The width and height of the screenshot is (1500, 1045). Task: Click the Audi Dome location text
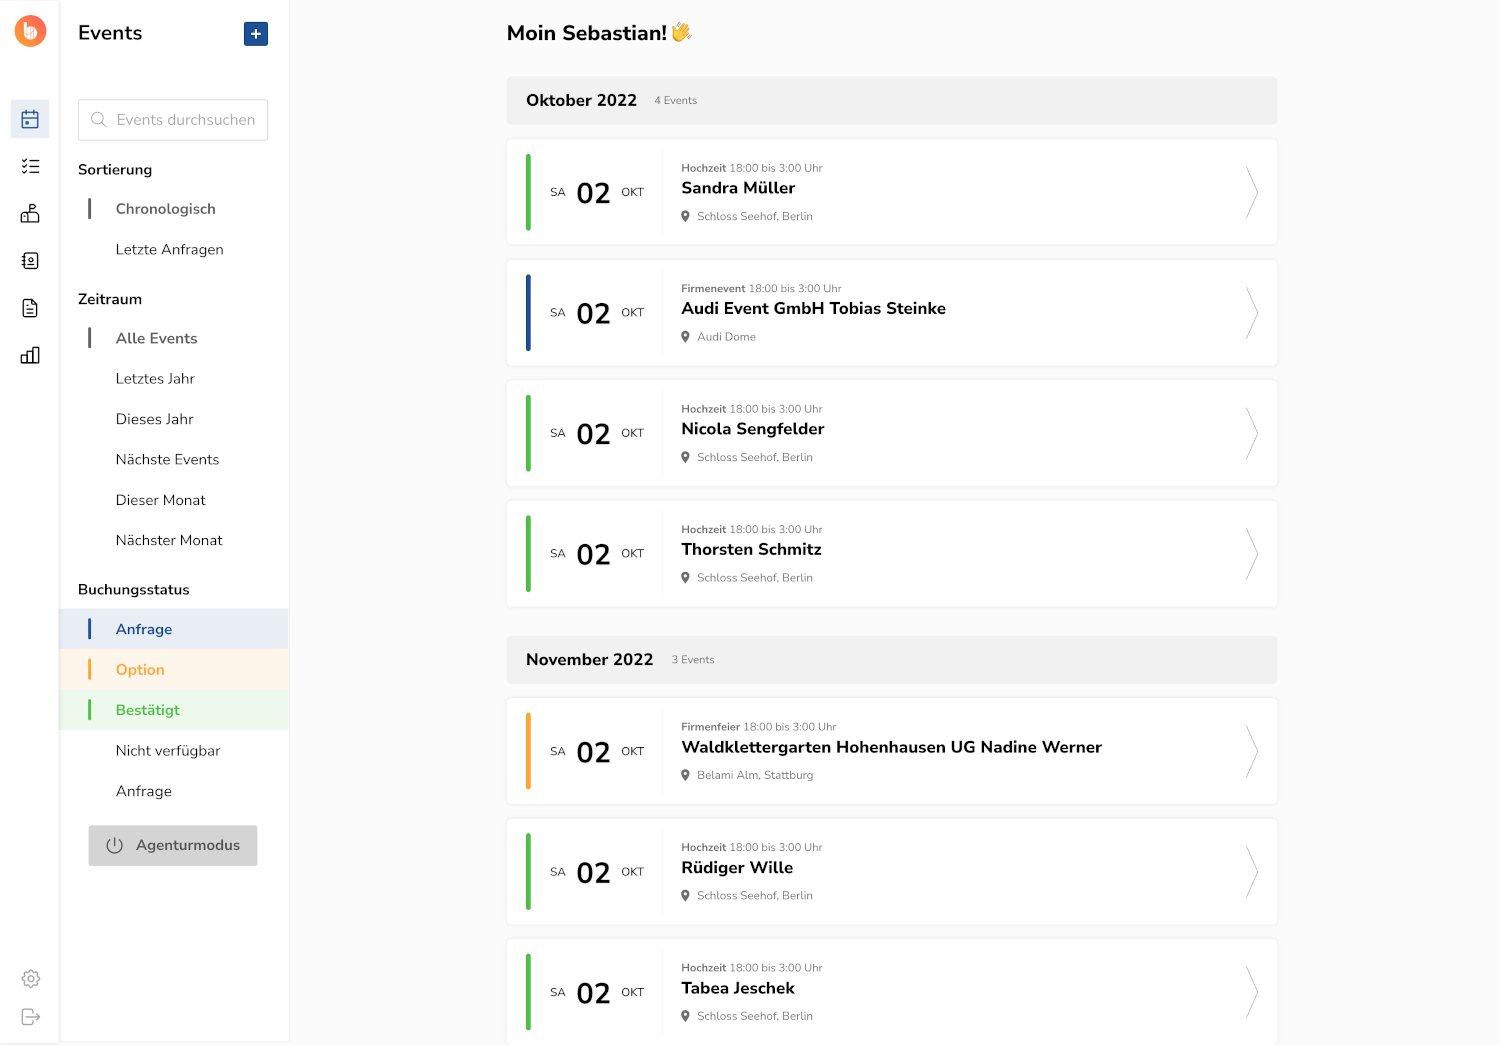pos(726,337)
